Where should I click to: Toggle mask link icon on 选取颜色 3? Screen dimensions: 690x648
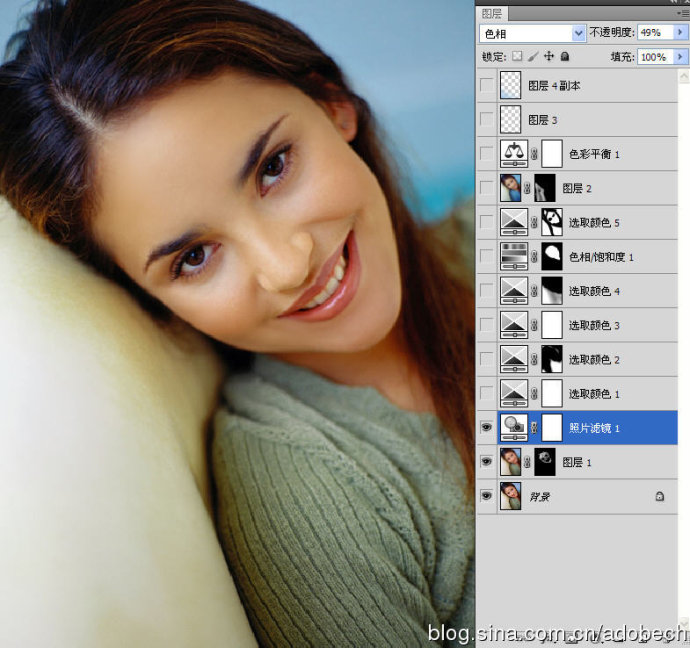[534, 325]
